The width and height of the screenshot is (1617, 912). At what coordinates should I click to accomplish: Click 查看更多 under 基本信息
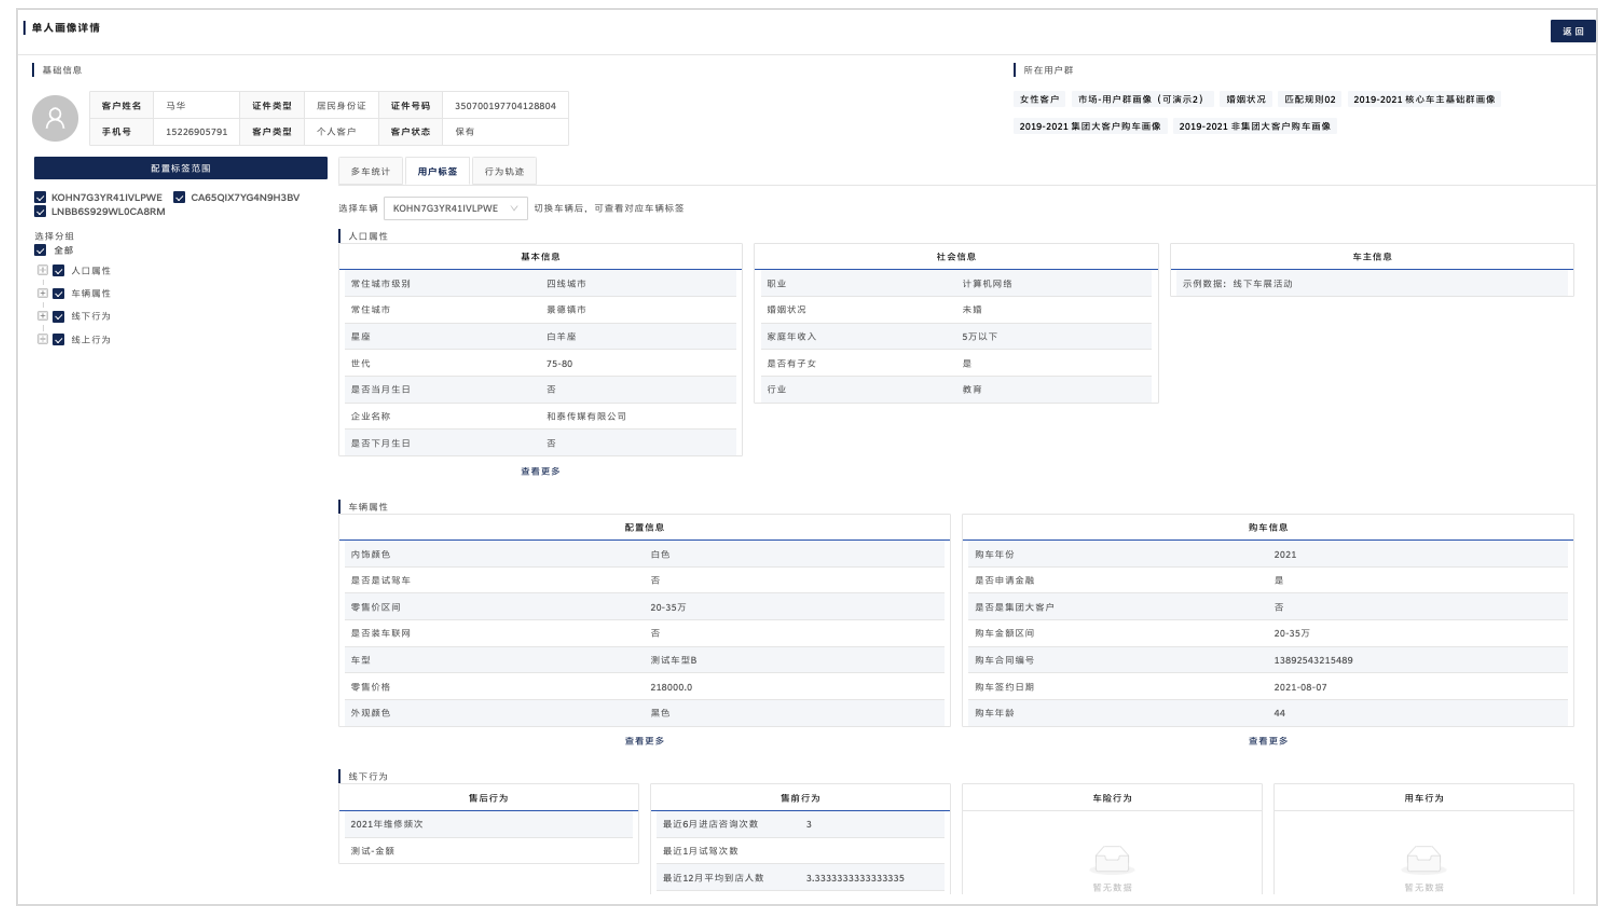(540, 471)
